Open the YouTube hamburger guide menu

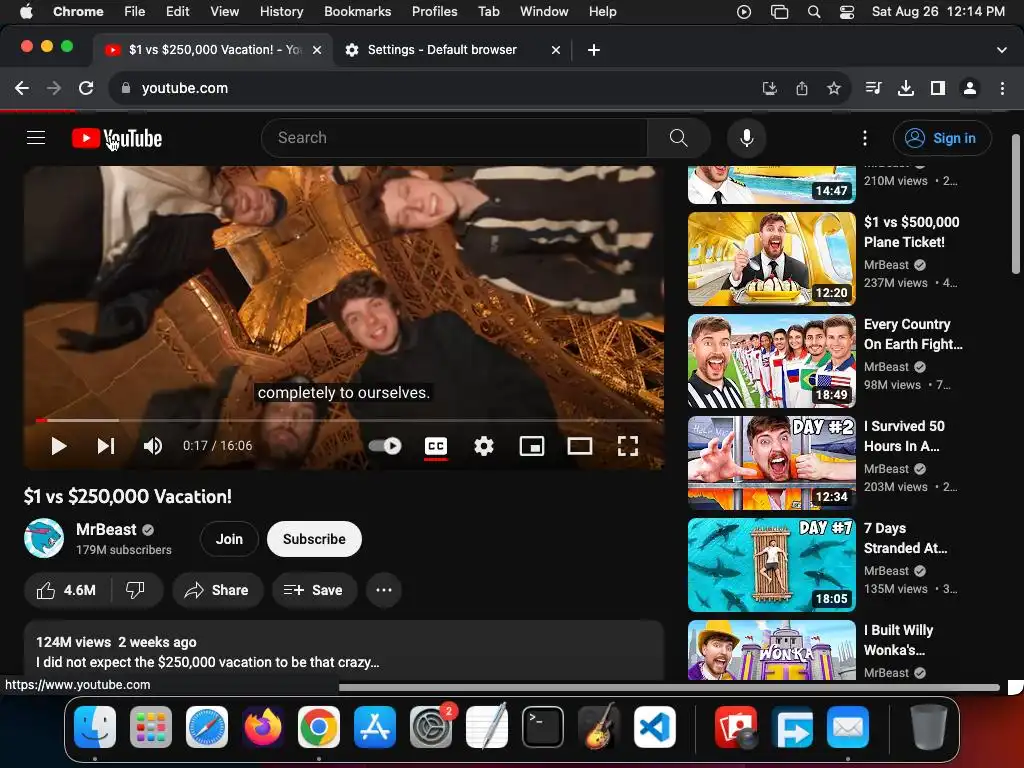pos(36,138)
